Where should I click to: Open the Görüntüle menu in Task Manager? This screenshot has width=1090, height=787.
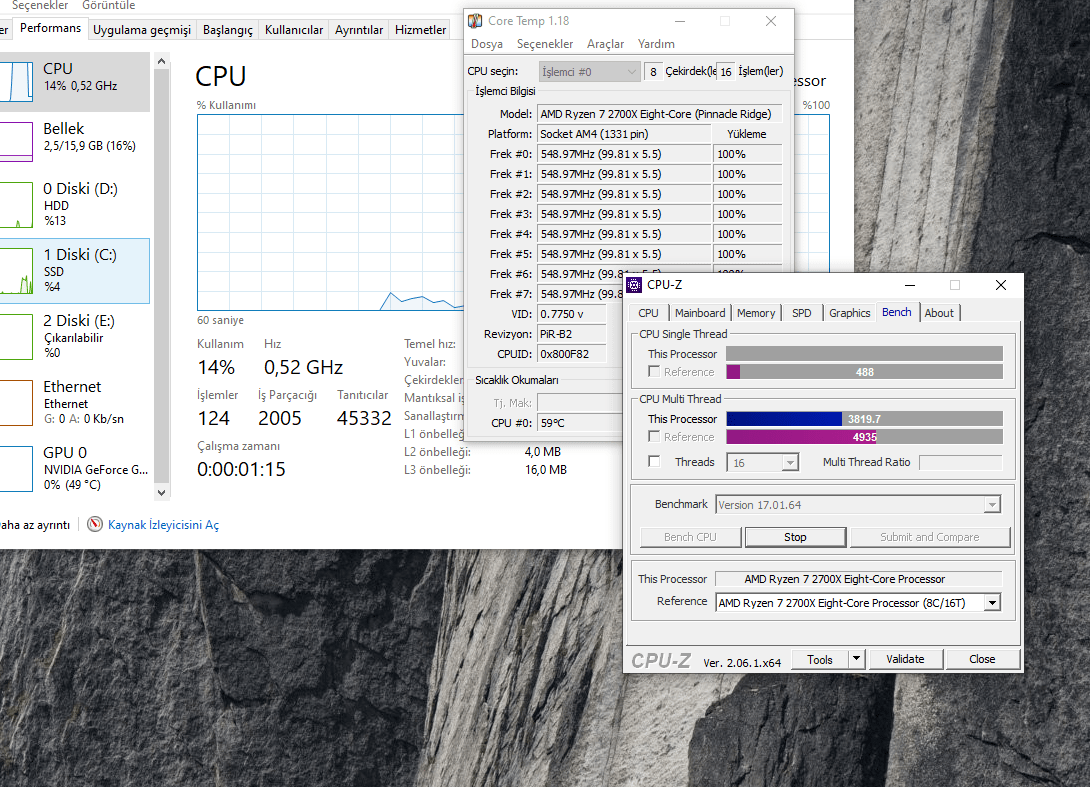(108, 6)
